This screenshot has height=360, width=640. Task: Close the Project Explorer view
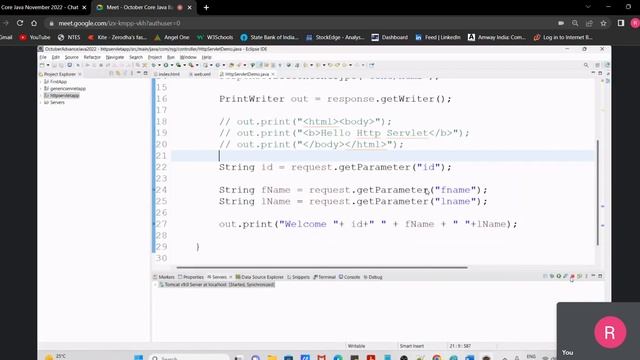pos(80,74)
